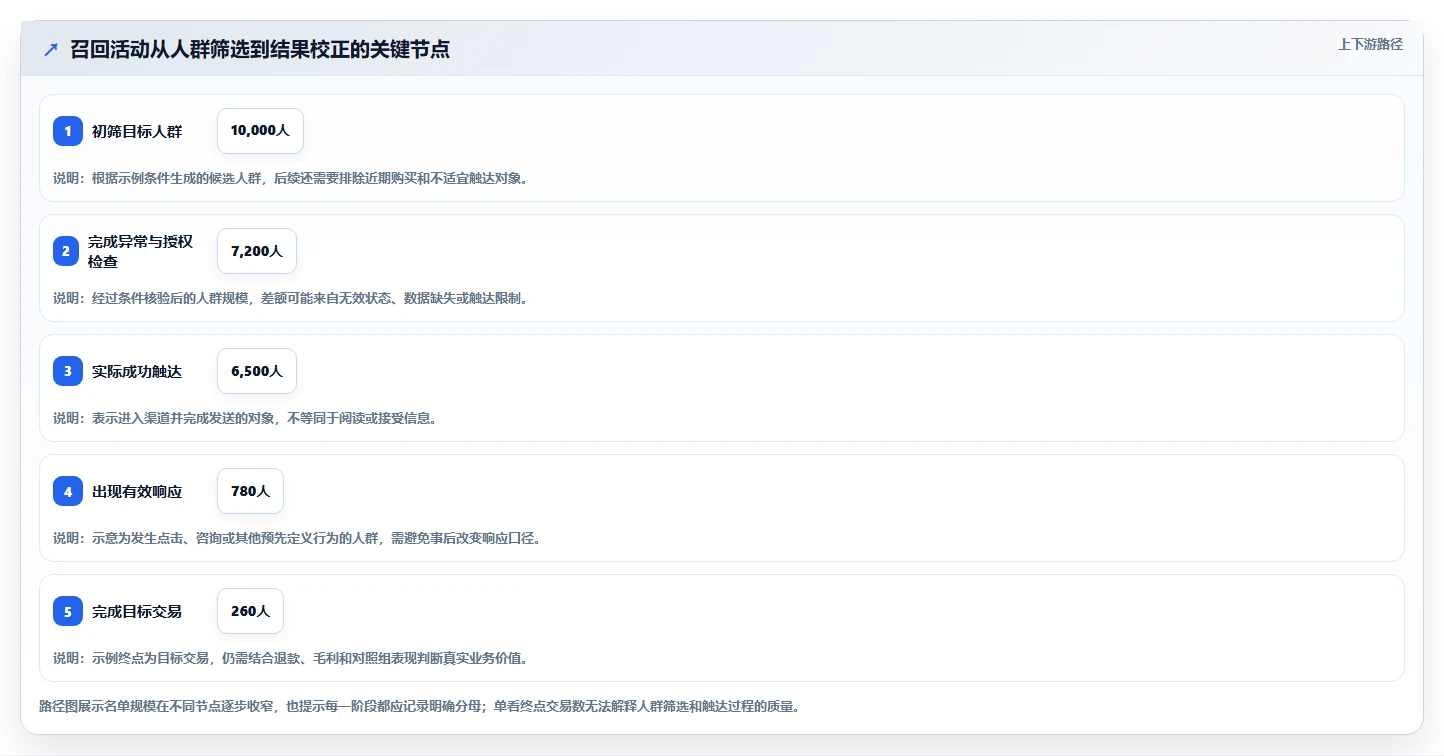The image size is (1444, 756).
Task: Click the note starting 说明：示例终点为目标交易
Action: 290,658
